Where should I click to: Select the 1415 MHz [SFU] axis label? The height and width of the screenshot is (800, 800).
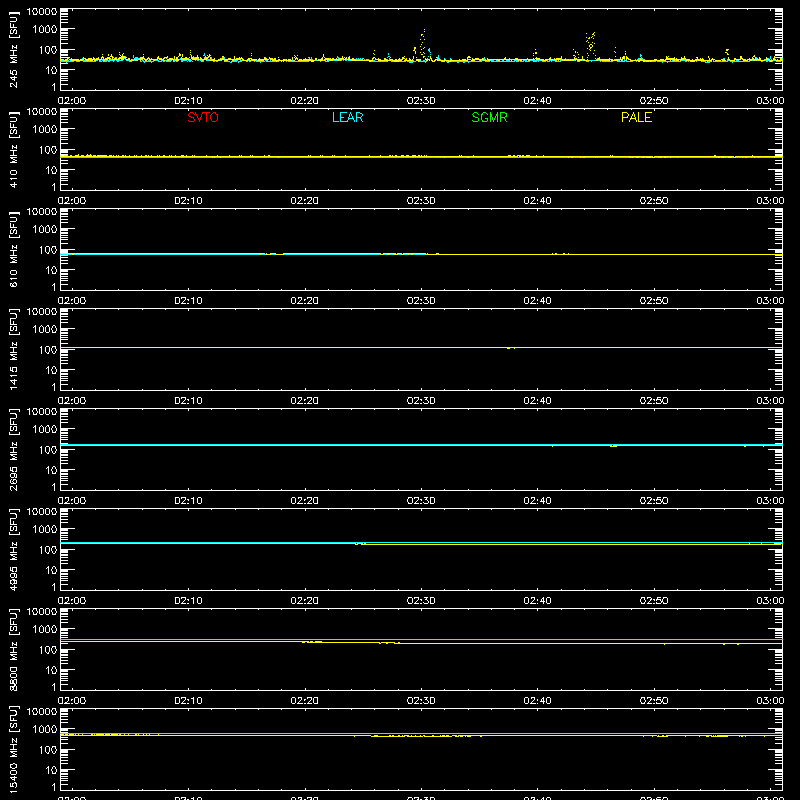tap(14, 349)
